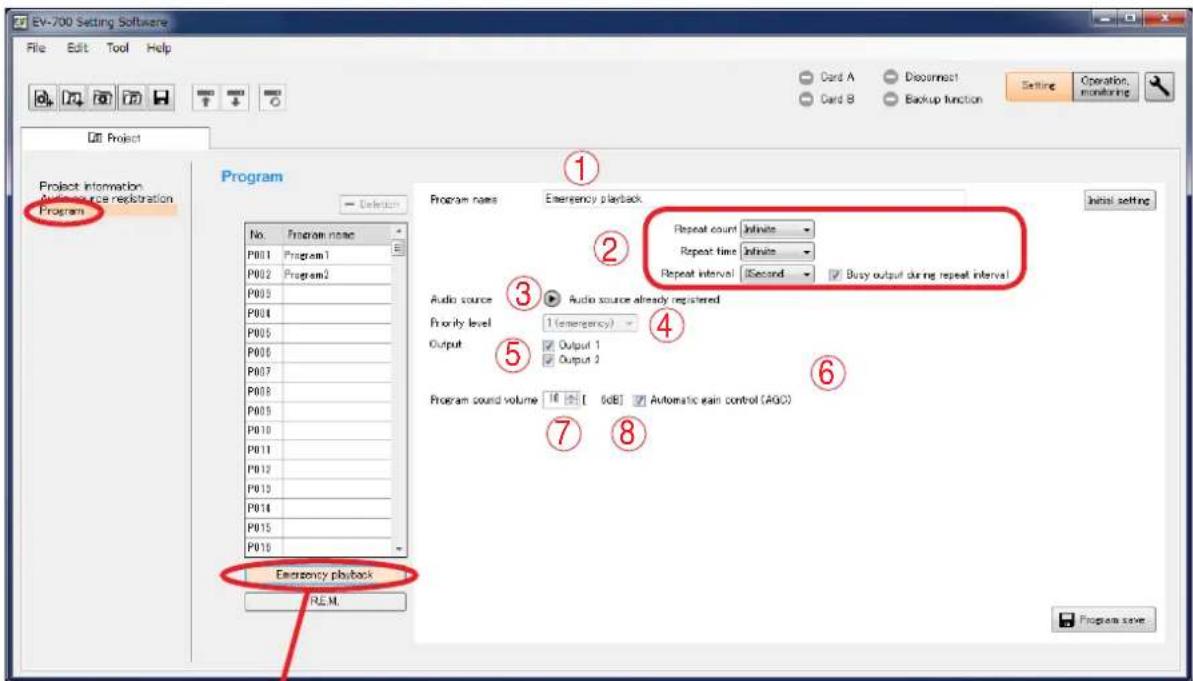
Task: Select the empty P014 row
Action: (x=319, y=507)
